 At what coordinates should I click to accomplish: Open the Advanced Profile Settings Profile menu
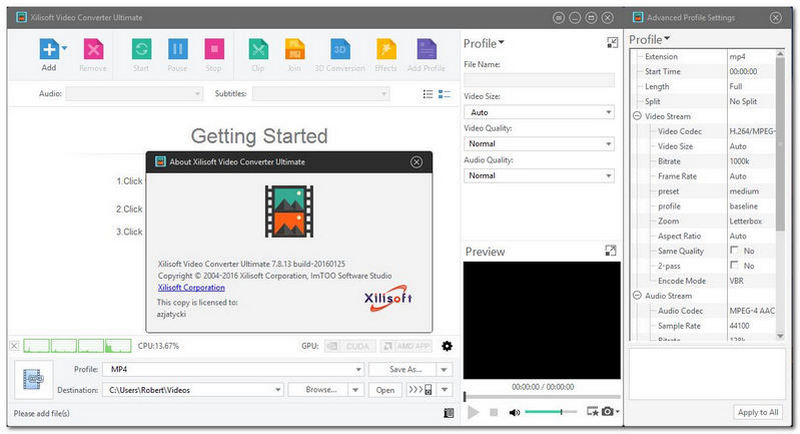650,40
